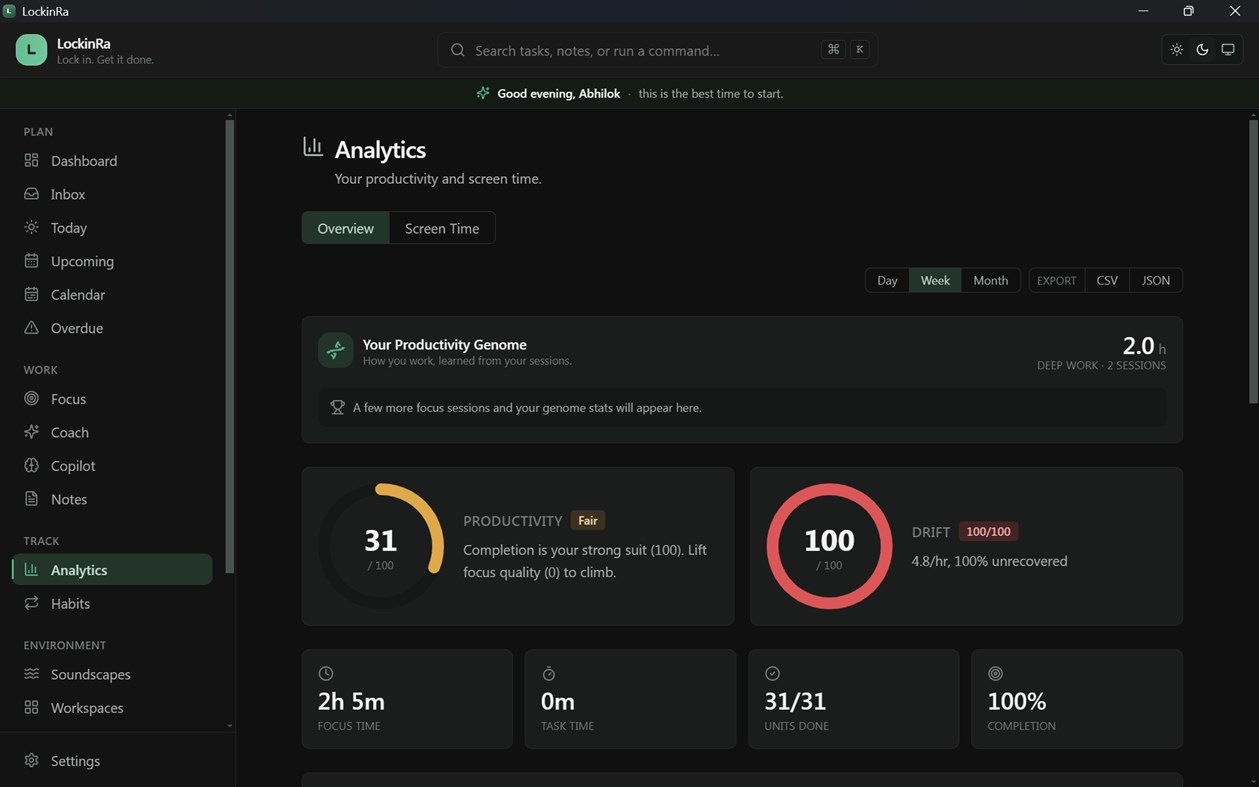Select the Overview tab
The width and height of the screenshot is (1259, 787).
point(345,228)
